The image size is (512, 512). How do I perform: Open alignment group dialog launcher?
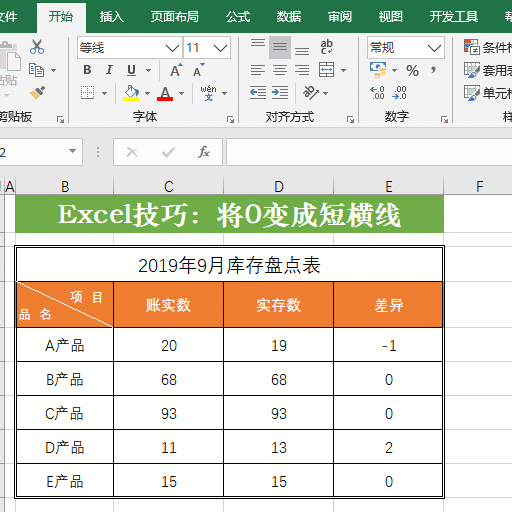(350, 119)
